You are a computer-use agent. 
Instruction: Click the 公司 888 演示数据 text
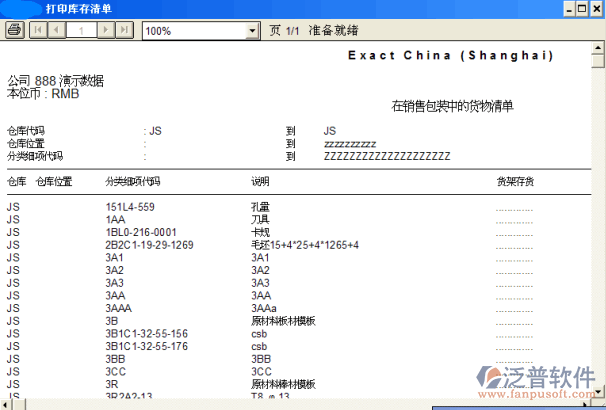point(56,81)
